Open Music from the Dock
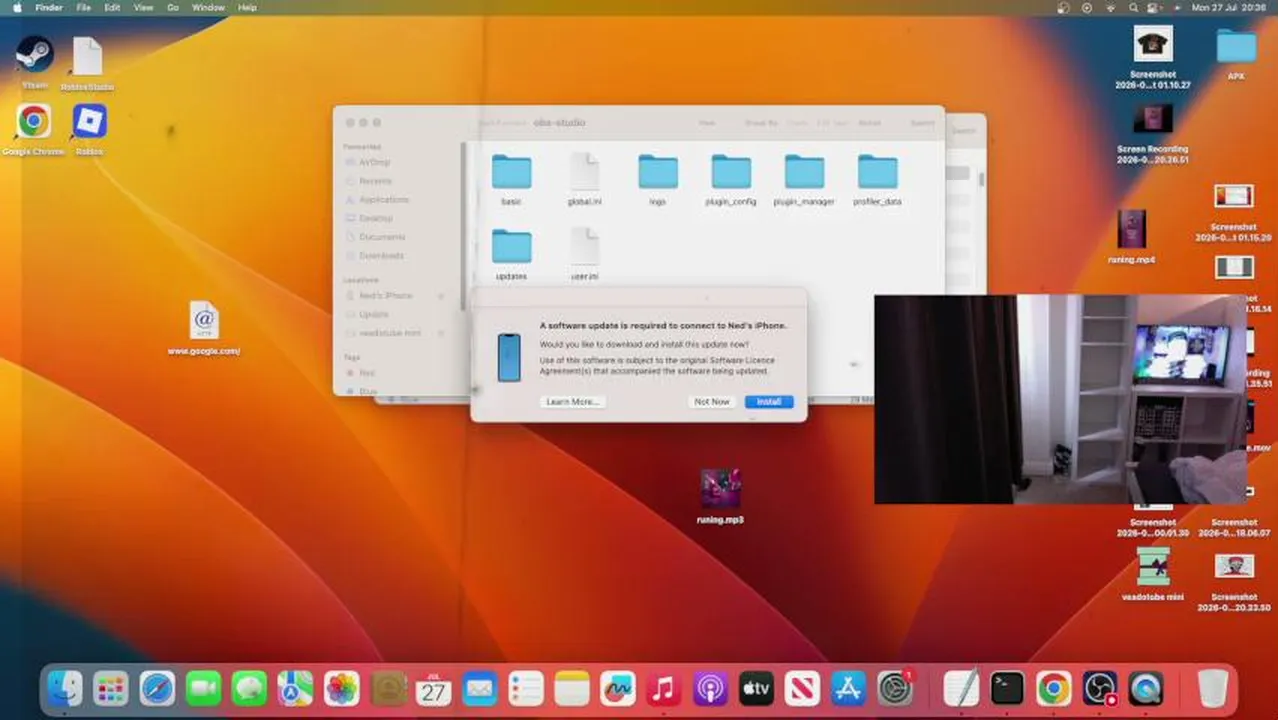Screen dimensions: 1278x720 (x=664, y=688)
